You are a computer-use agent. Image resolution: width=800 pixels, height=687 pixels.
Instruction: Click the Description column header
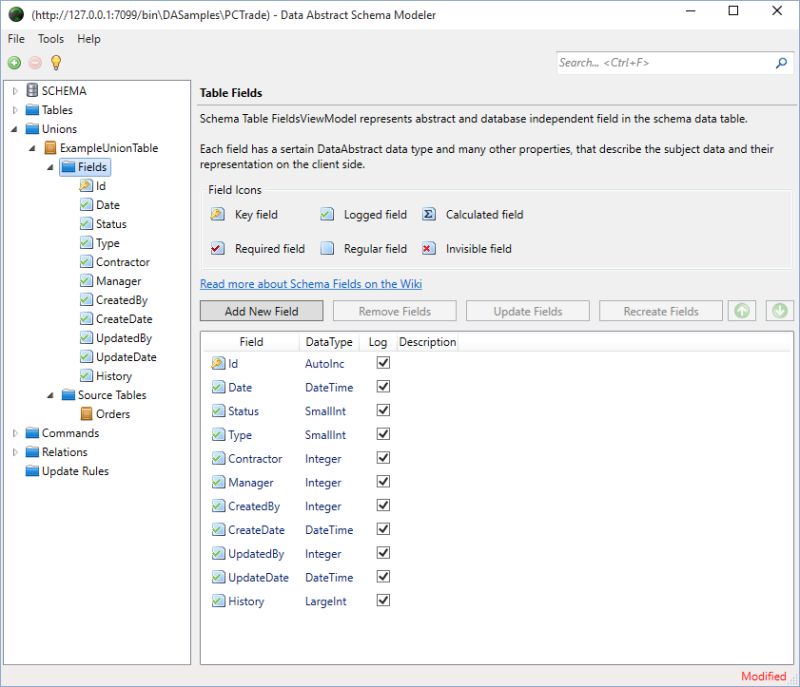(x=427, y=342)
